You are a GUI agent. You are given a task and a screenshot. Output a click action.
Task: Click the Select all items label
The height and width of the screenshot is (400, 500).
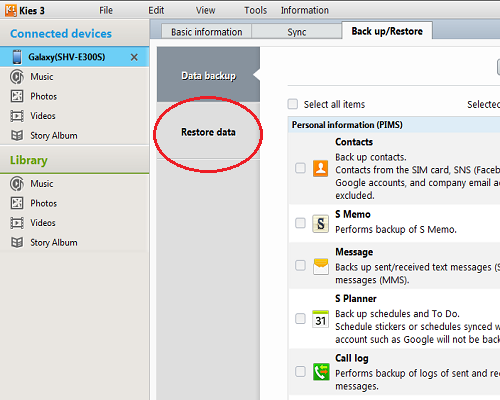pos(334,104)
